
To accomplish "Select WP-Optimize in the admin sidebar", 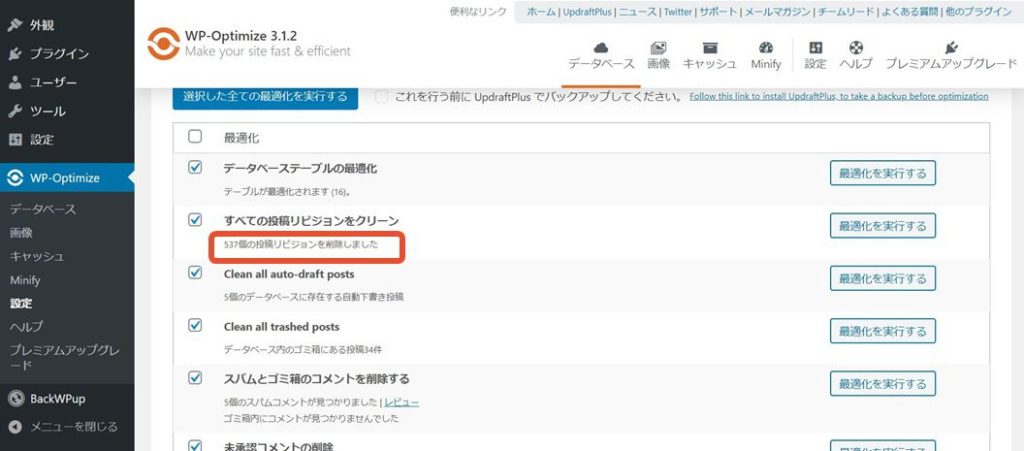I will [65, 178].
